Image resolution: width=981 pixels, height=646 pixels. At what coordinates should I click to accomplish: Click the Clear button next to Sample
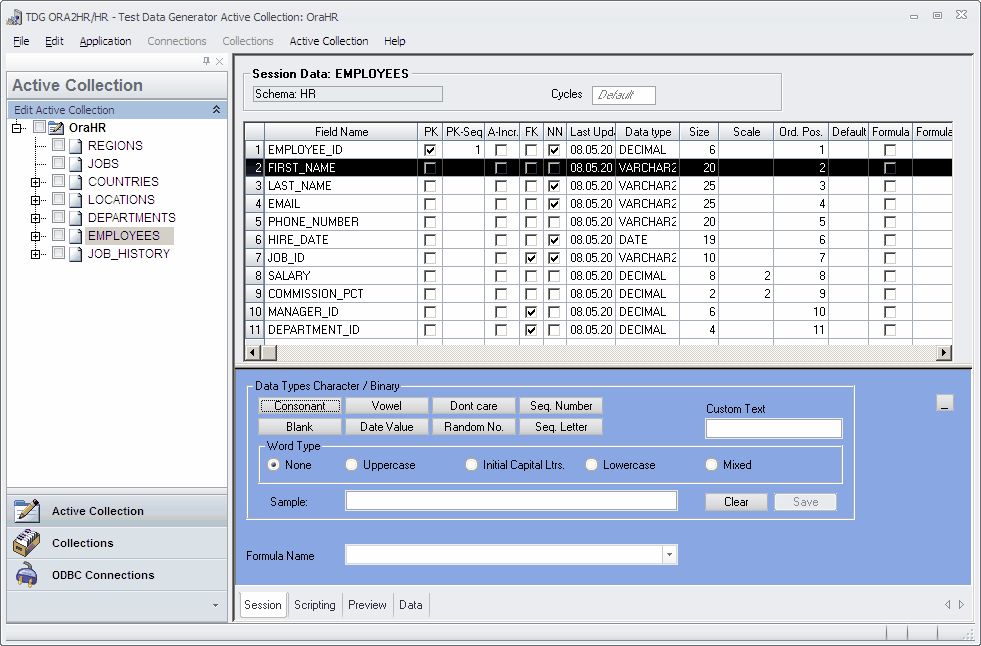click(736, 501)
